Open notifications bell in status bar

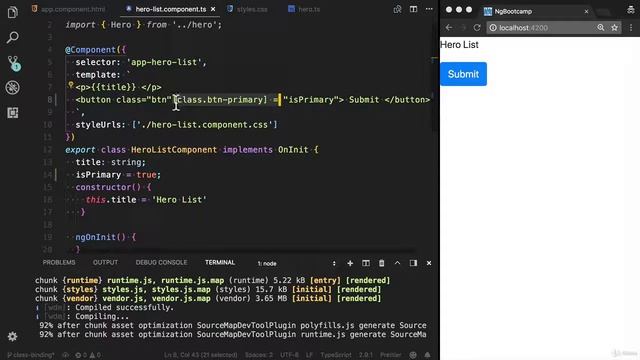pos(427,355)
